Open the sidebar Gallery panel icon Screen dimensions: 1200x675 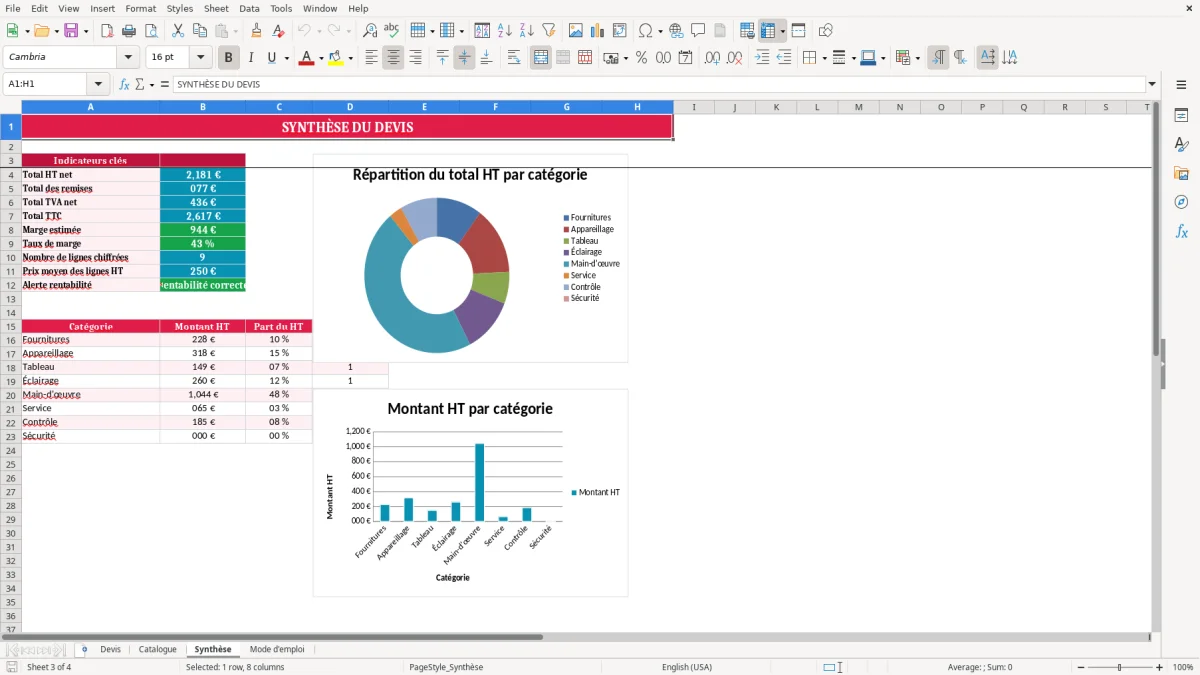pyautogui.click(x=1181, y=173)
